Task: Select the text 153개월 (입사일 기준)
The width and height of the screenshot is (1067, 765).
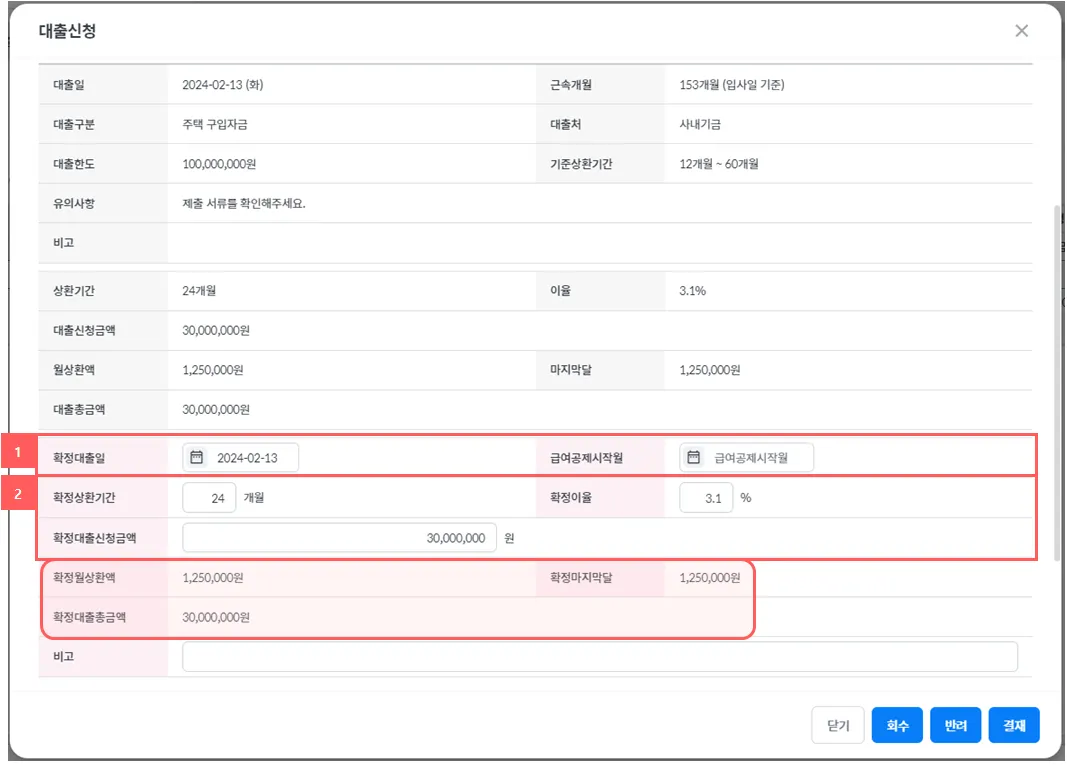Action: (732, 85)
